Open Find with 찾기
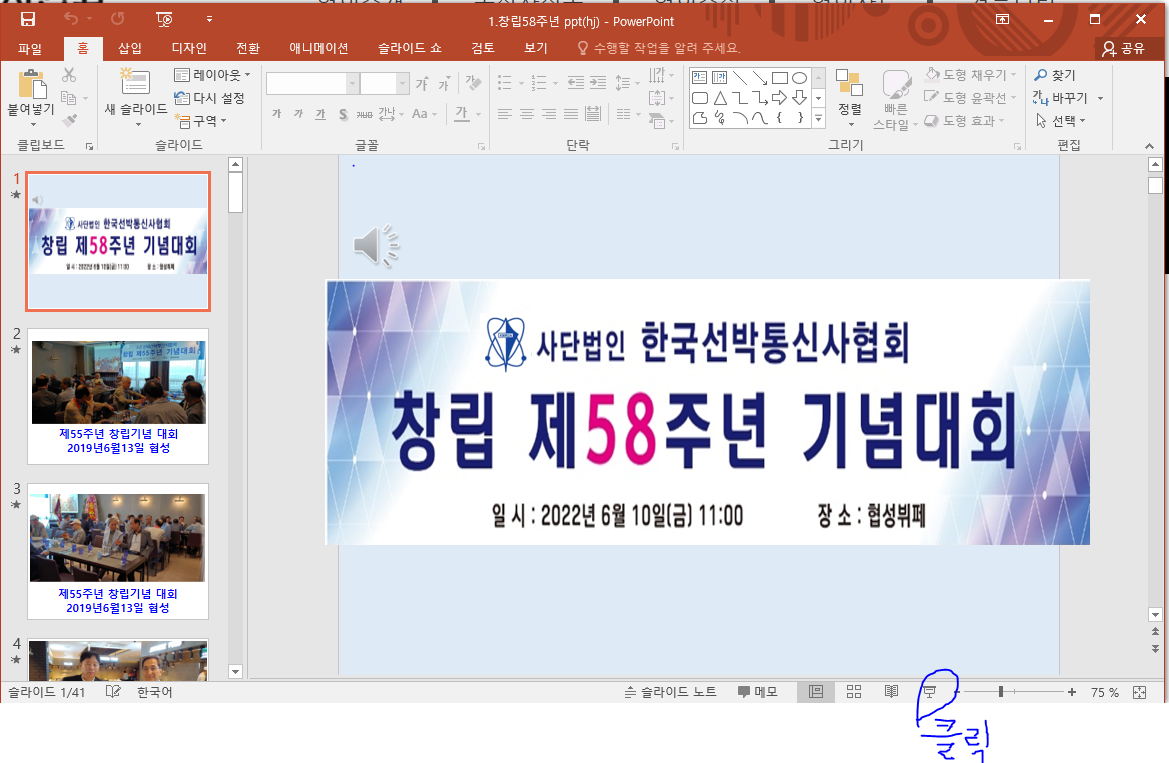This screenshot has height=763, width=1169. (1055, 75)
